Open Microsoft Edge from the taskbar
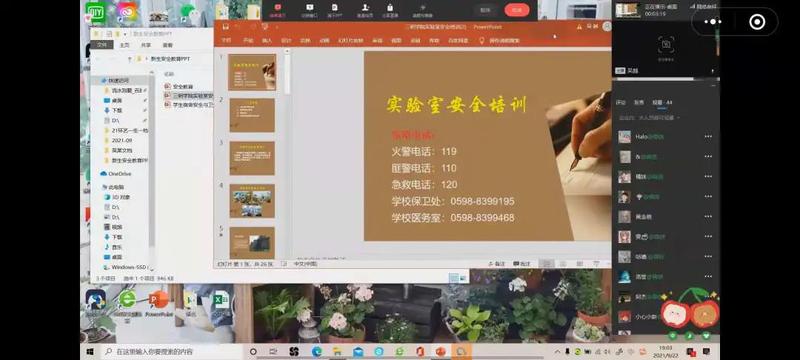This screenshot has height=360, width=800. [x=316, y=351]
